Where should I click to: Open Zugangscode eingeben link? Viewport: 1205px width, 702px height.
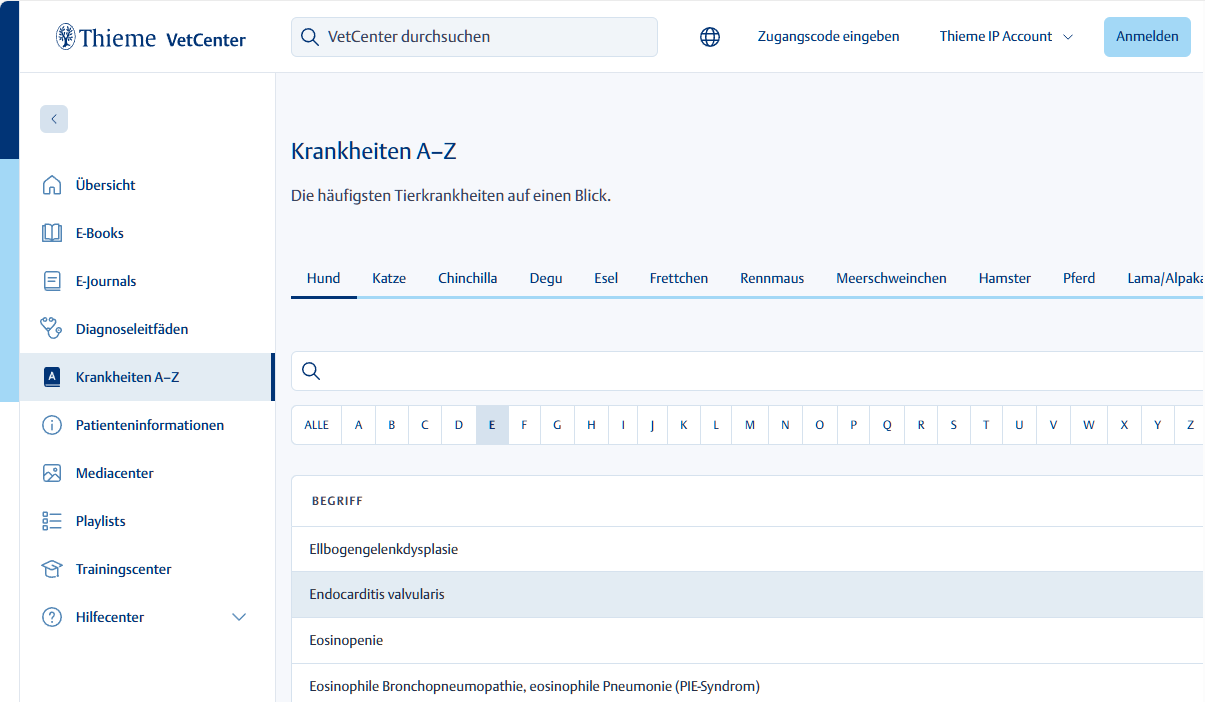pos(828,36)
